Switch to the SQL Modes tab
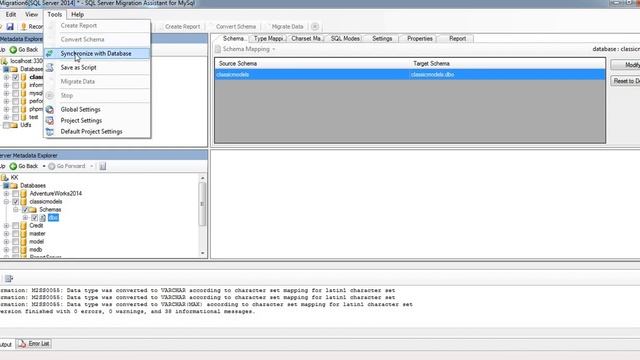 click(345, 38)
